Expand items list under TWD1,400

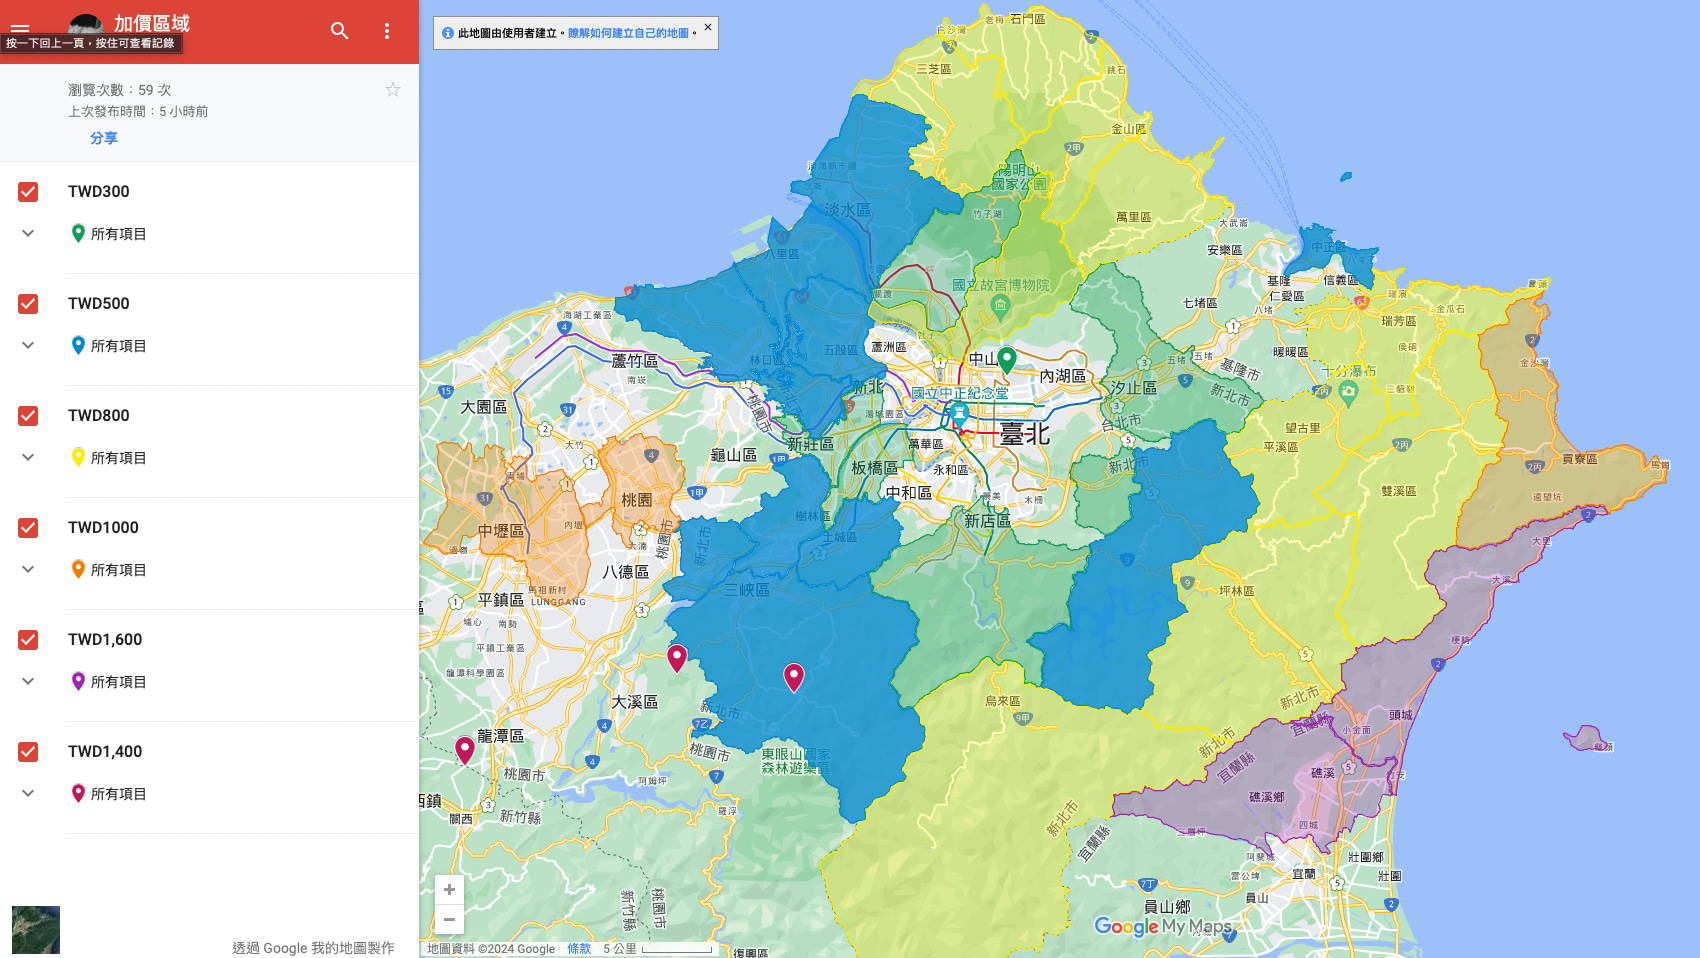(28, 793)
